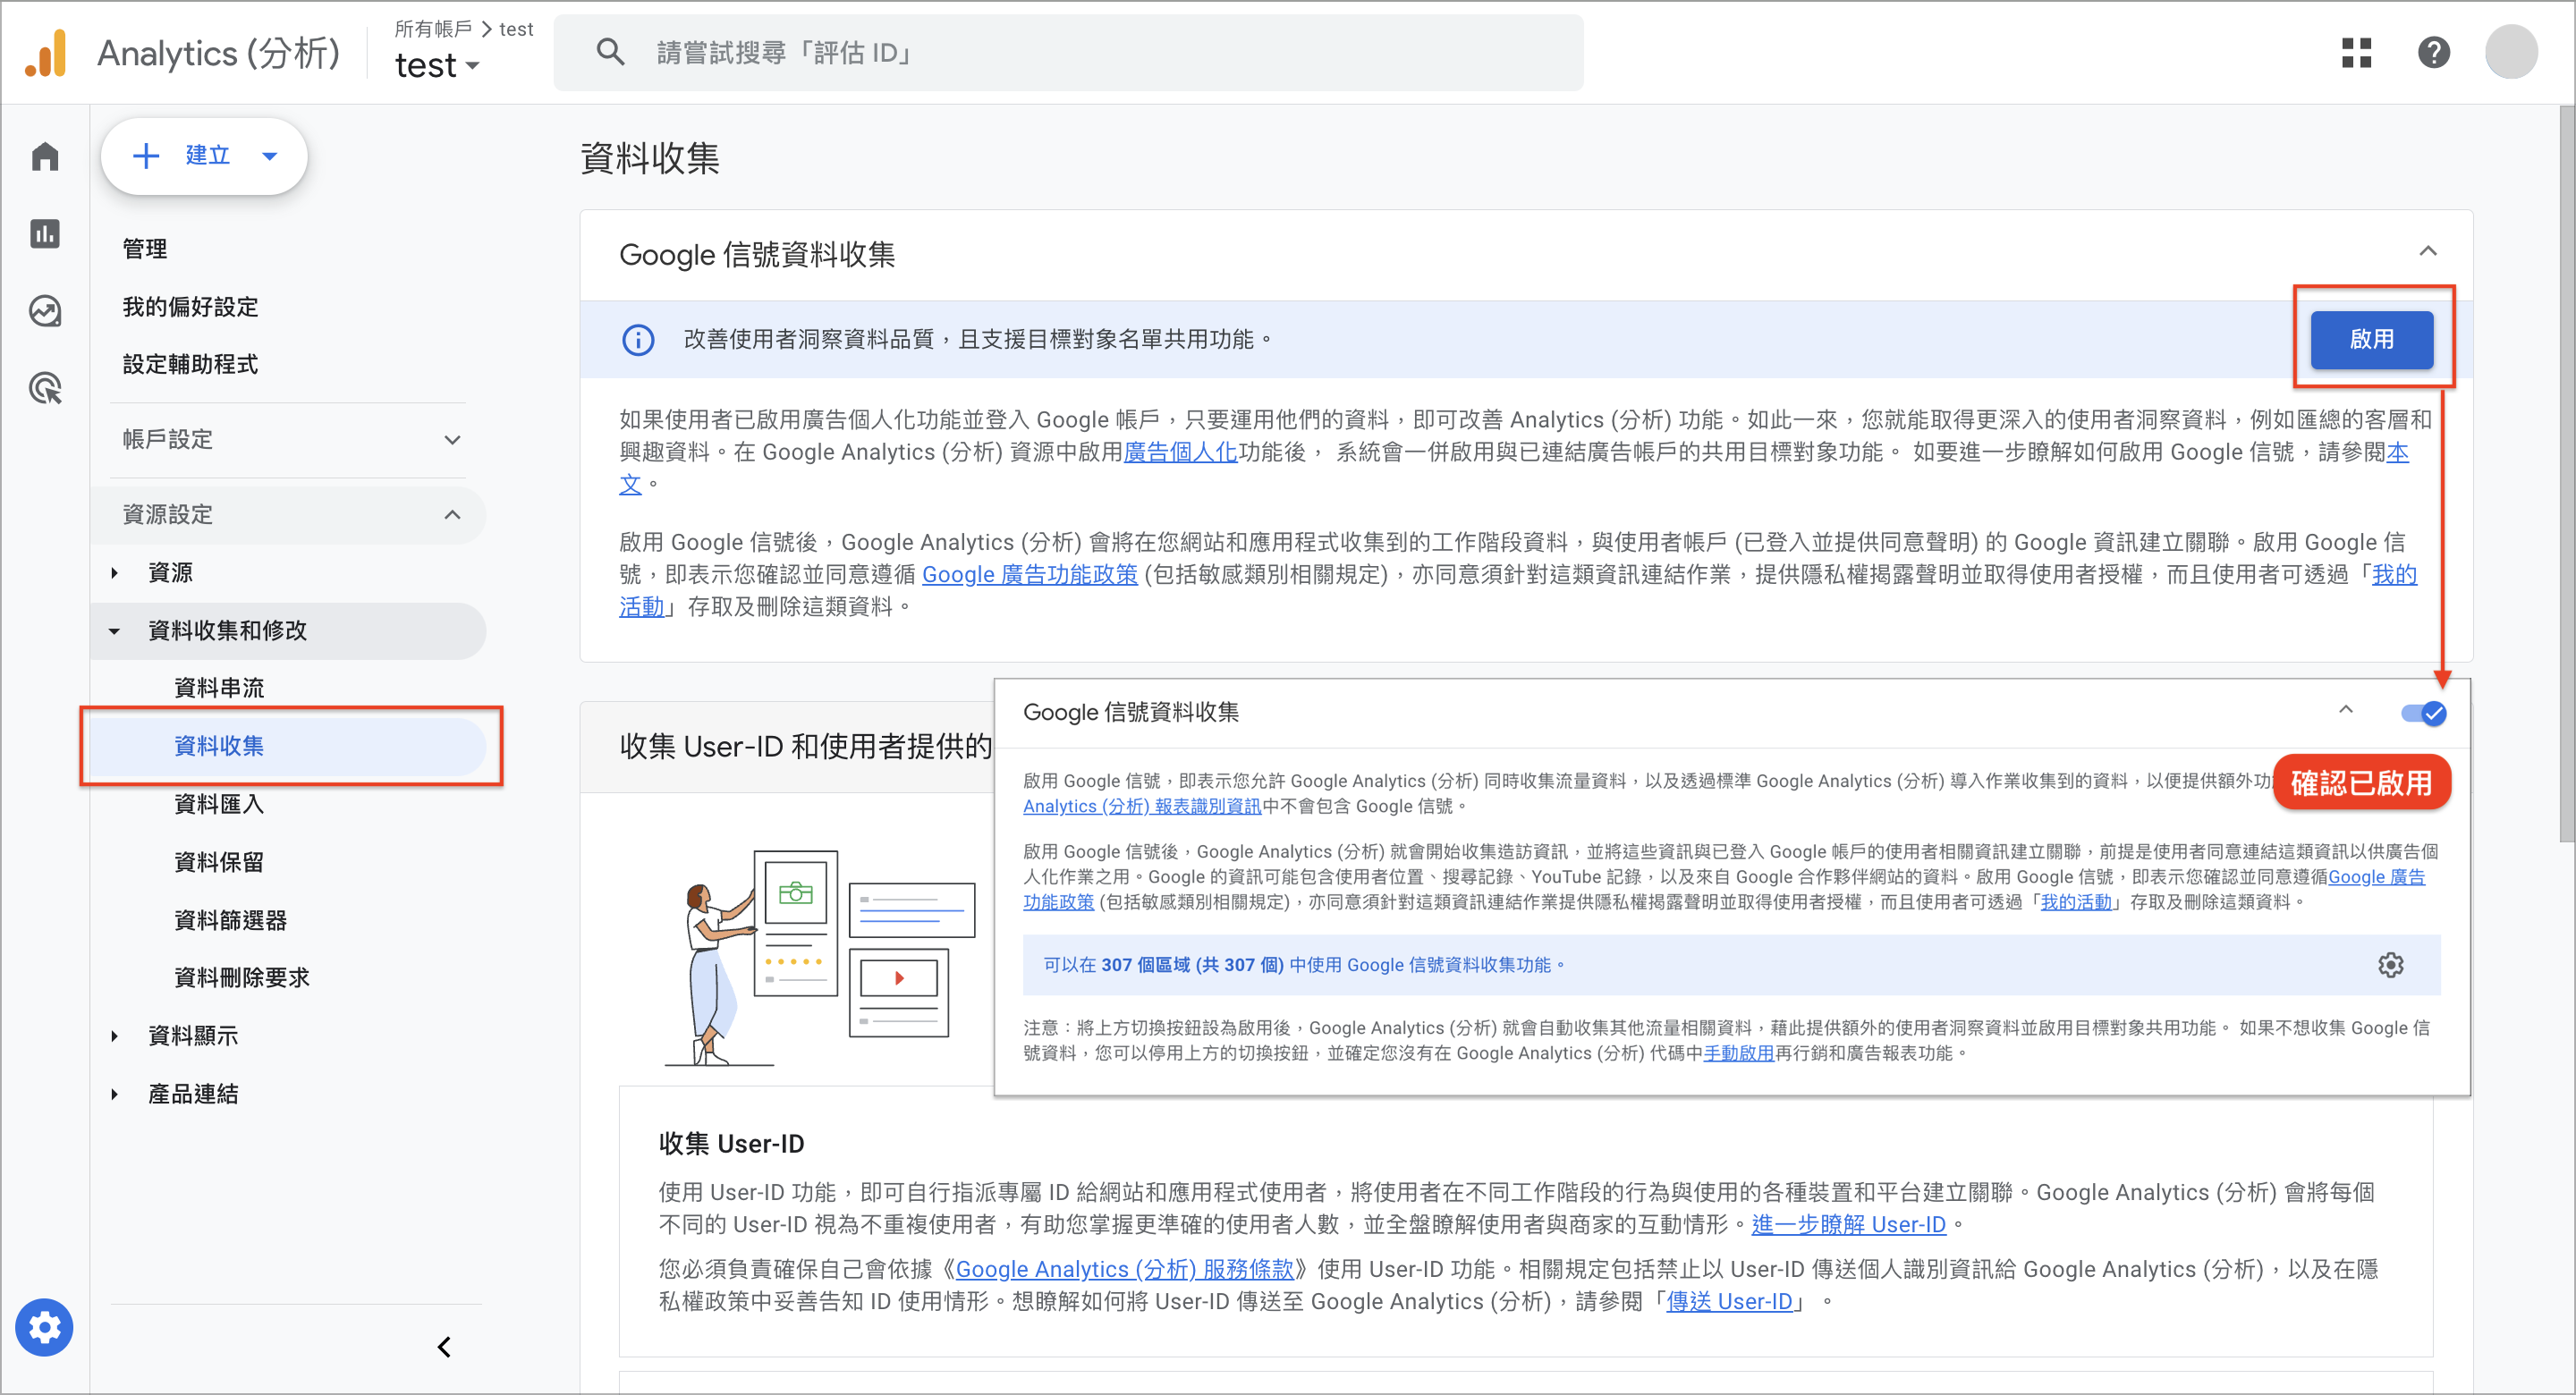This screenshot has height=1395, width=2576.
Task: Open the Explore icon in left rail
Action: [x=45, y=311]
